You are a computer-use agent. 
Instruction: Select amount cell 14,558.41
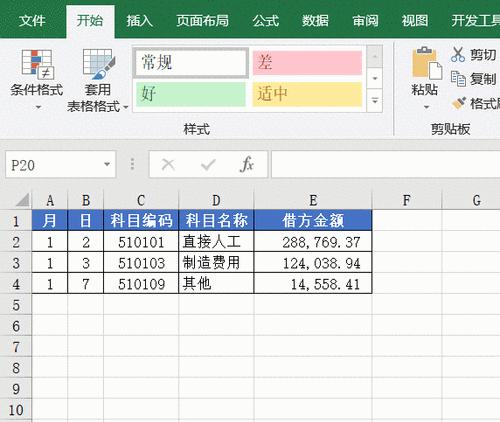click(313, 283)
